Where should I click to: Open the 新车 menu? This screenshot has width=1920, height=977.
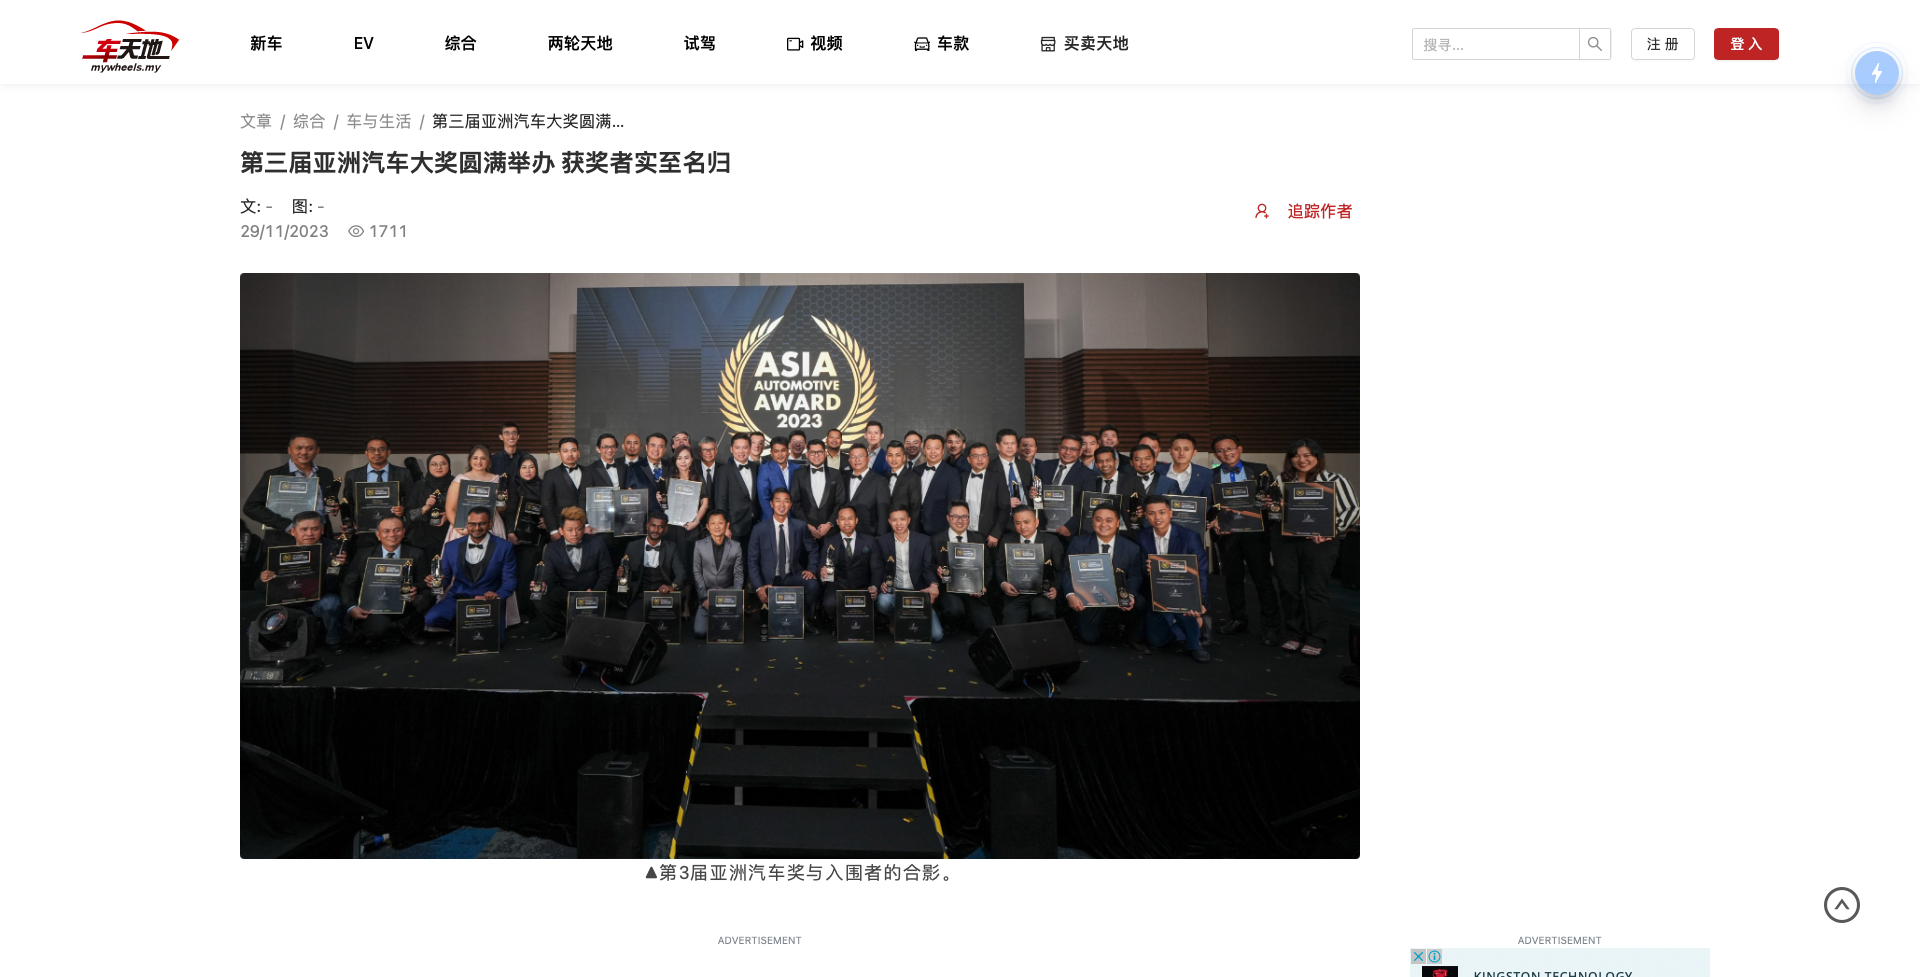tap(266, 43)
